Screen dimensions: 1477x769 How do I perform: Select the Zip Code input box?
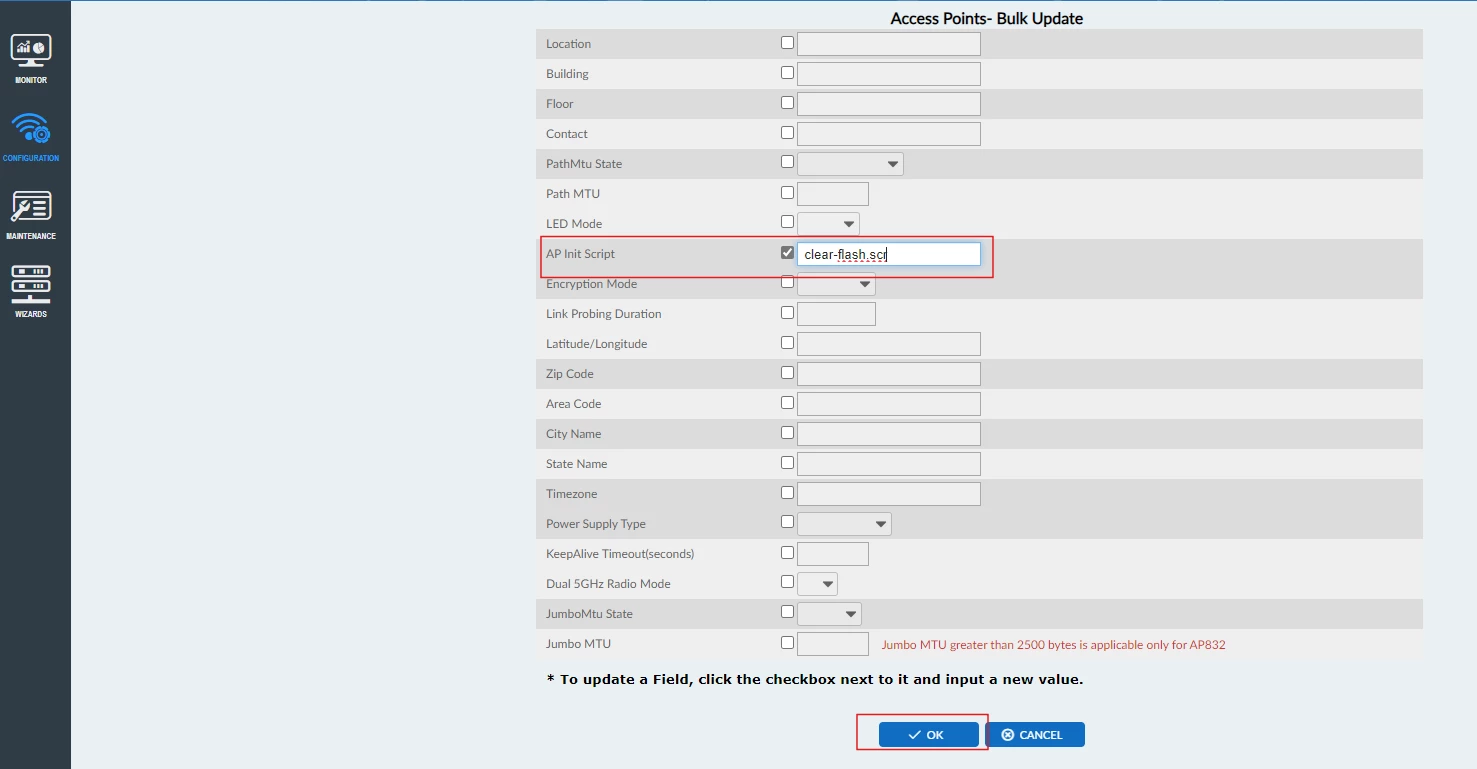(889, 374)
